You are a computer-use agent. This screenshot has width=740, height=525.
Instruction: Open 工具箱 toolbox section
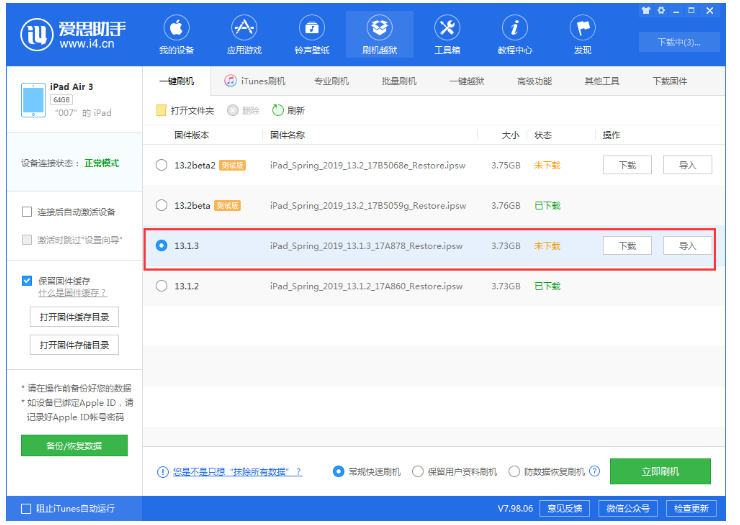(447, 34)
